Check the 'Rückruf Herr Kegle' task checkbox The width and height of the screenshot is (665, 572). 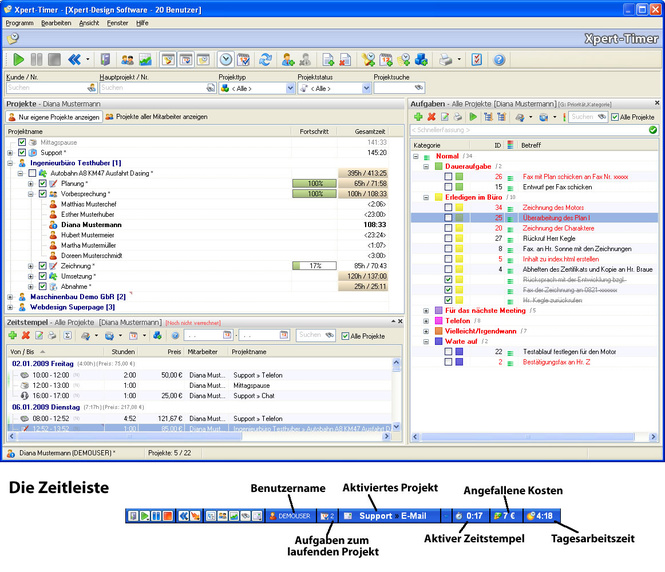[448, 238]
